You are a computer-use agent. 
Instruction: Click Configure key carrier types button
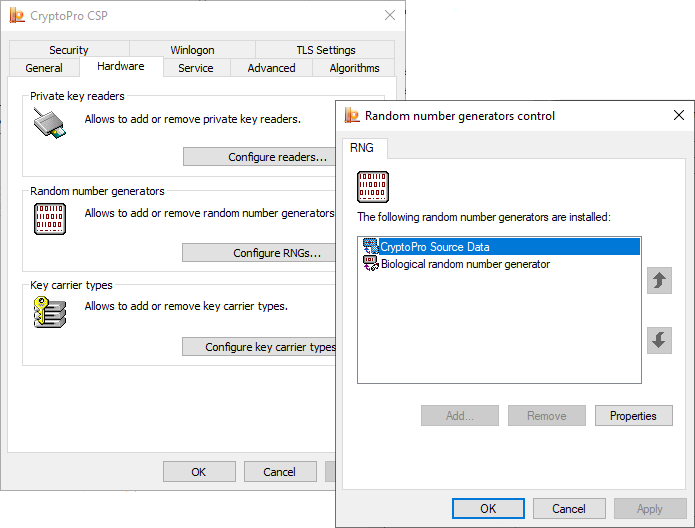coord(262,347)
